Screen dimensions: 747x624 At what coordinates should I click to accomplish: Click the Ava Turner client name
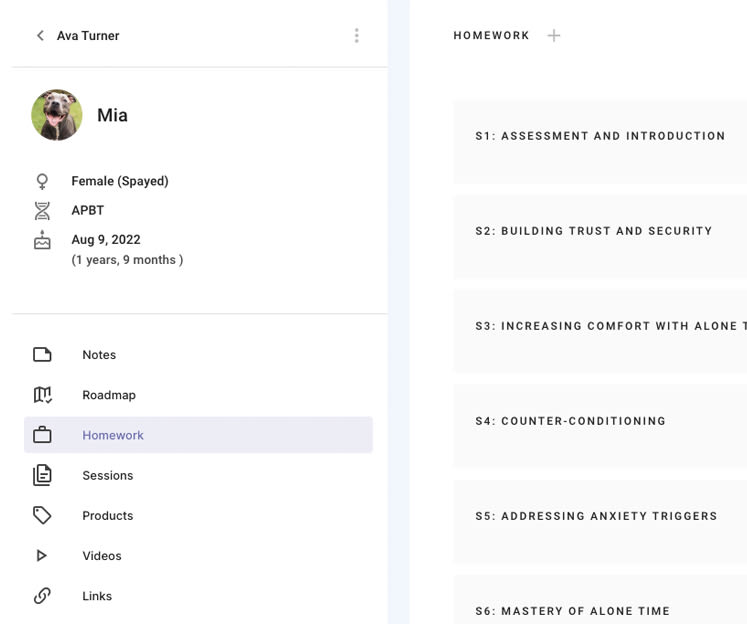tap(88, 36)
